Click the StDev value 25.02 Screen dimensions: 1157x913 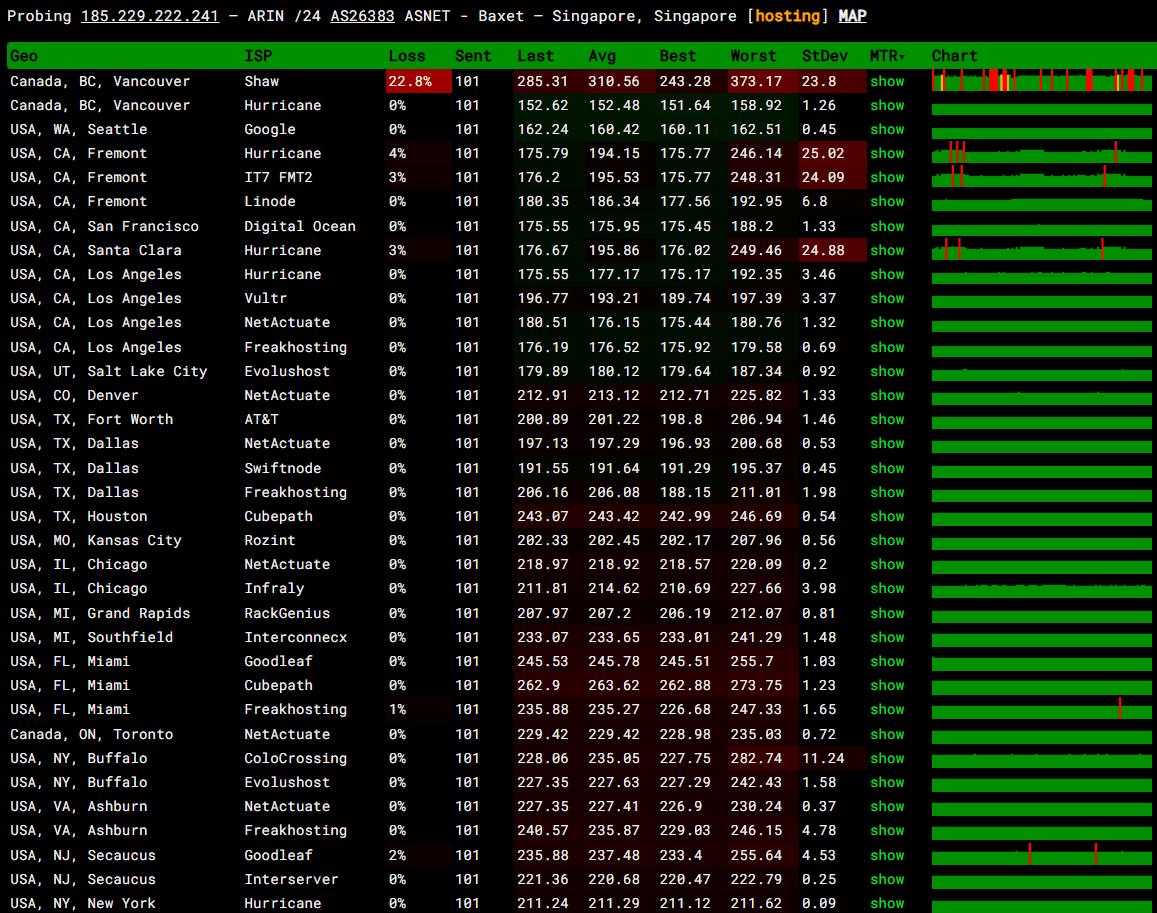coord(823,154)
